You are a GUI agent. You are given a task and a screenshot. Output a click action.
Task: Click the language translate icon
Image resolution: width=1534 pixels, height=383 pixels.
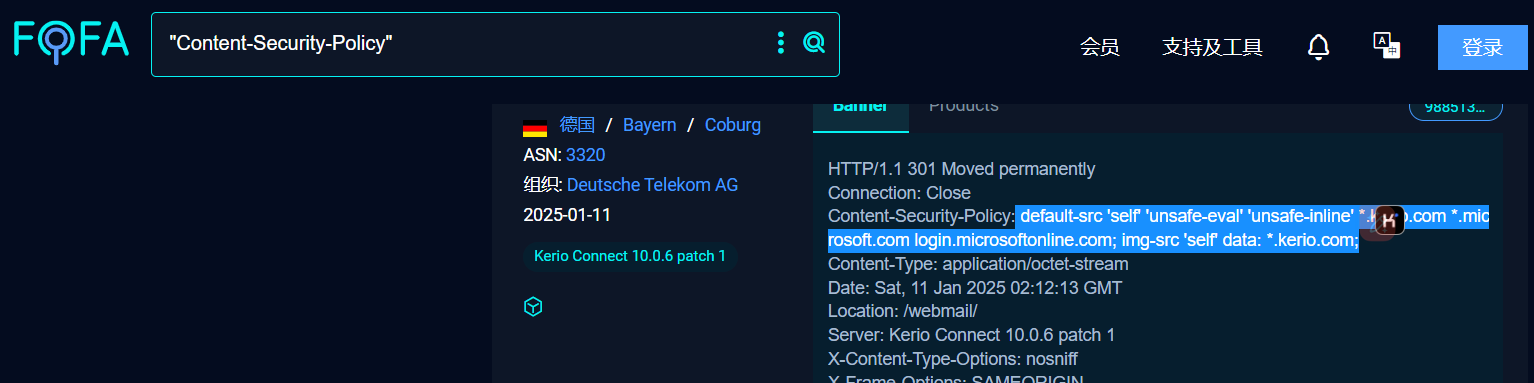point(1386,45)
